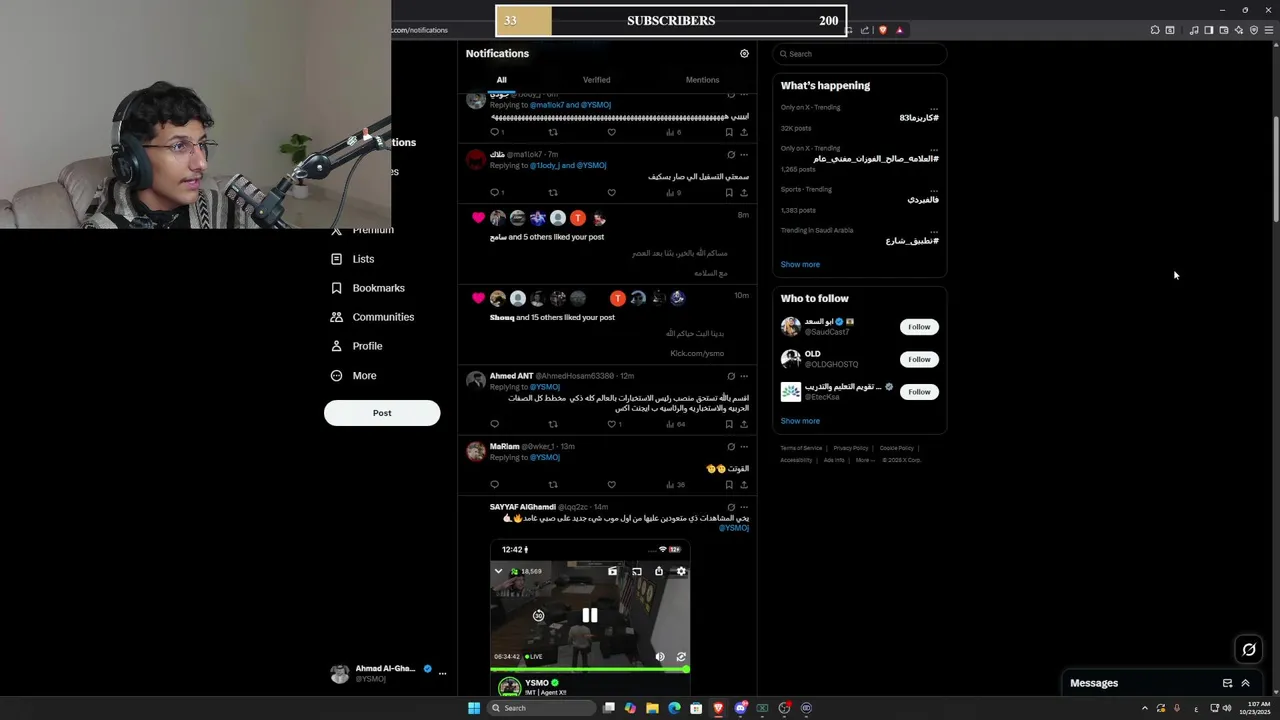Open Discord from the taskbar
Screen dimensions: 1280x720
coord(740,708)
